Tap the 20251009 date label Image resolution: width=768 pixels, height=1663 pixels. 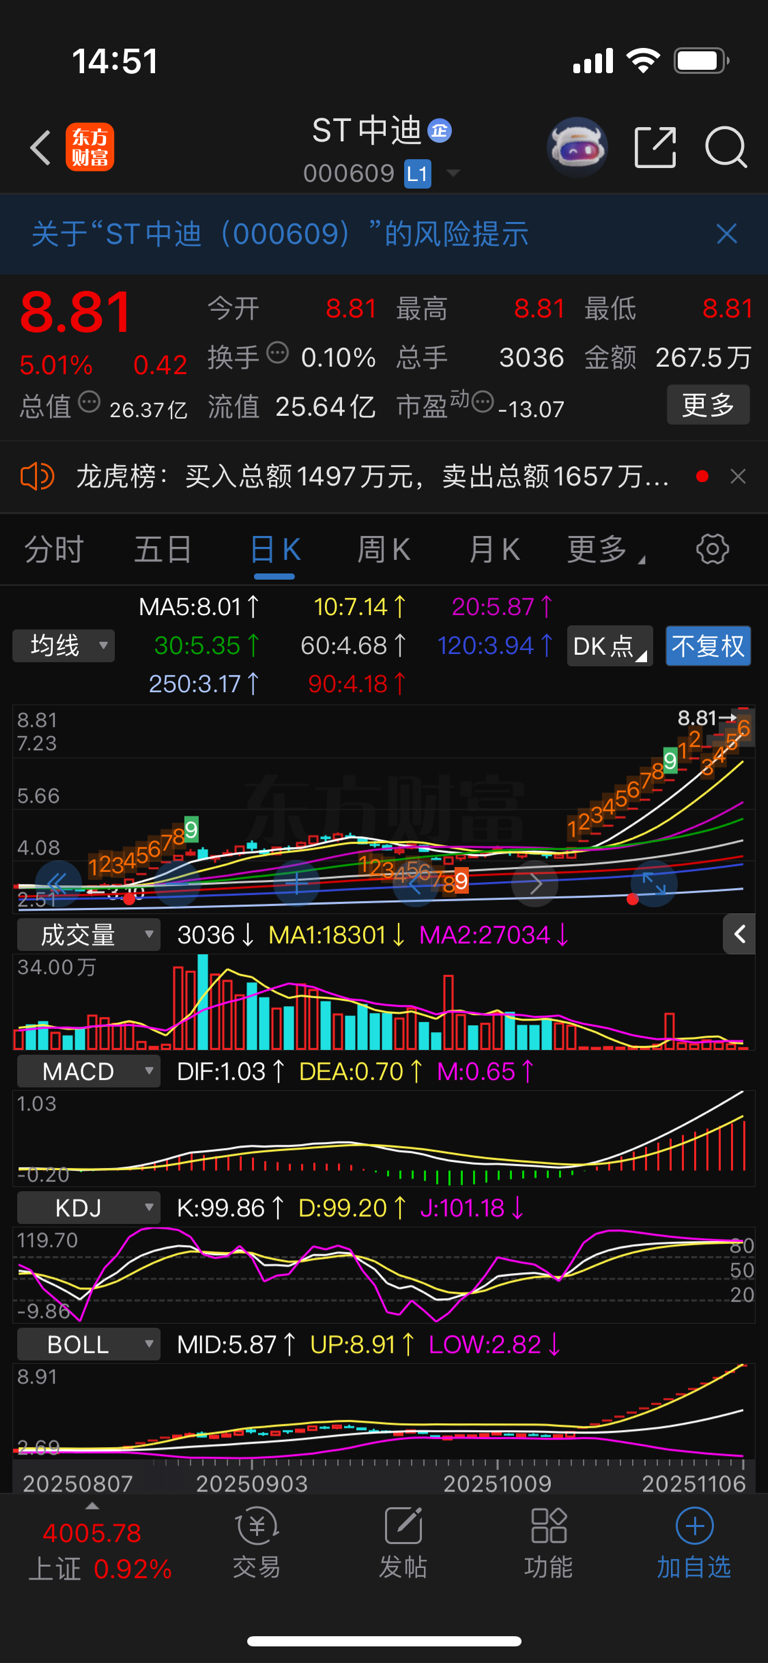pyautogui.click(x=497, y=1484)
